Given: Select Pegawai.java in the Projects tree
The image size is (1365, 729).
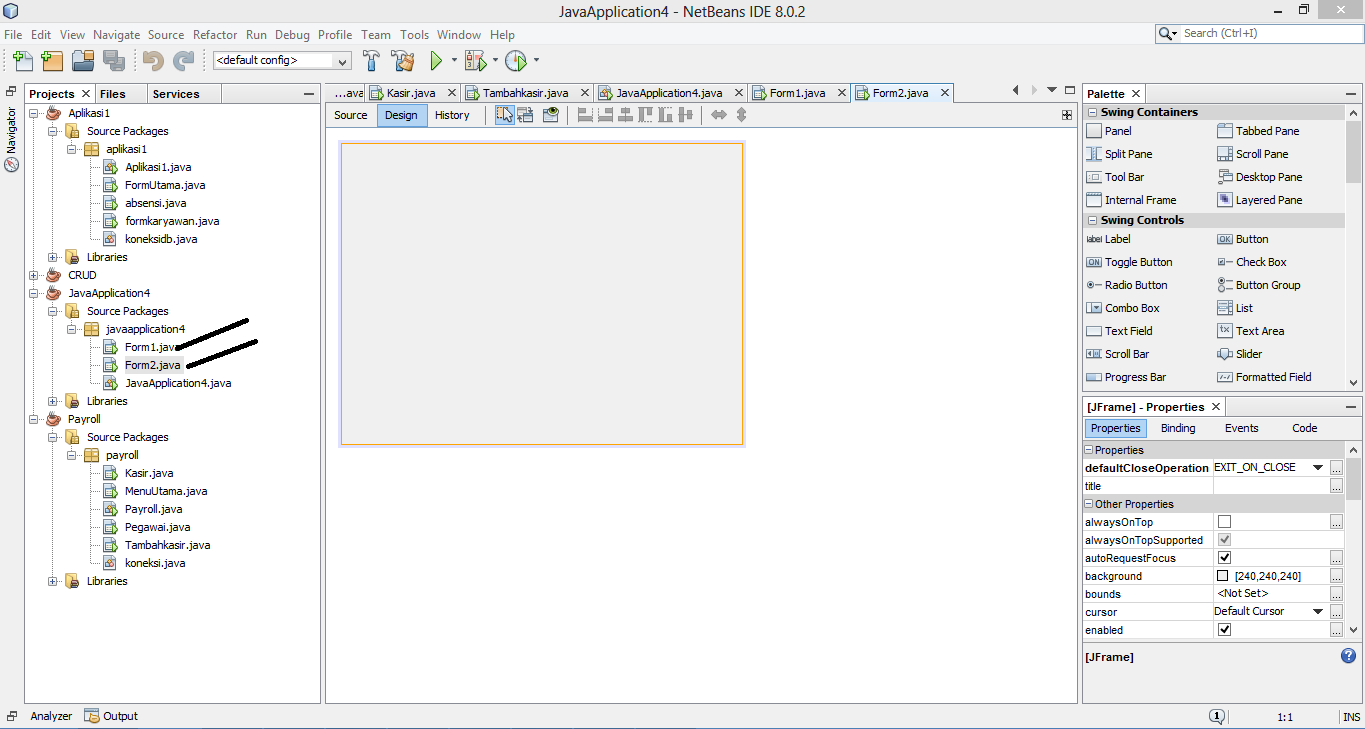Looking at the screenshot, I should click(x=157, y=527).
